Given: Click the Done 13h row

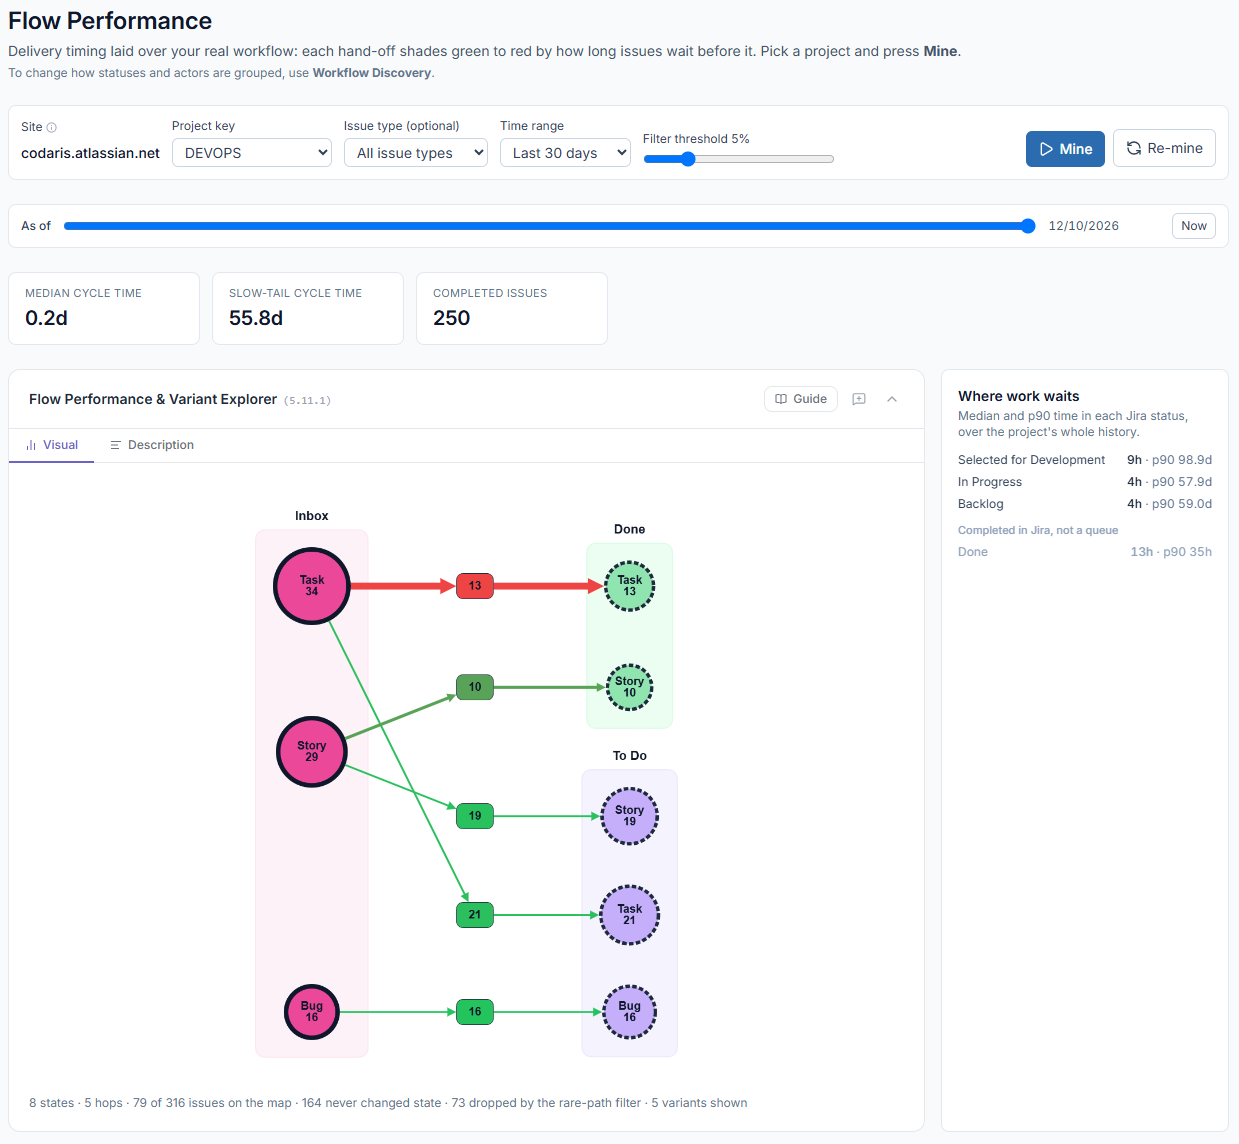Looking at the screenshot, I should pos(1085,552).
